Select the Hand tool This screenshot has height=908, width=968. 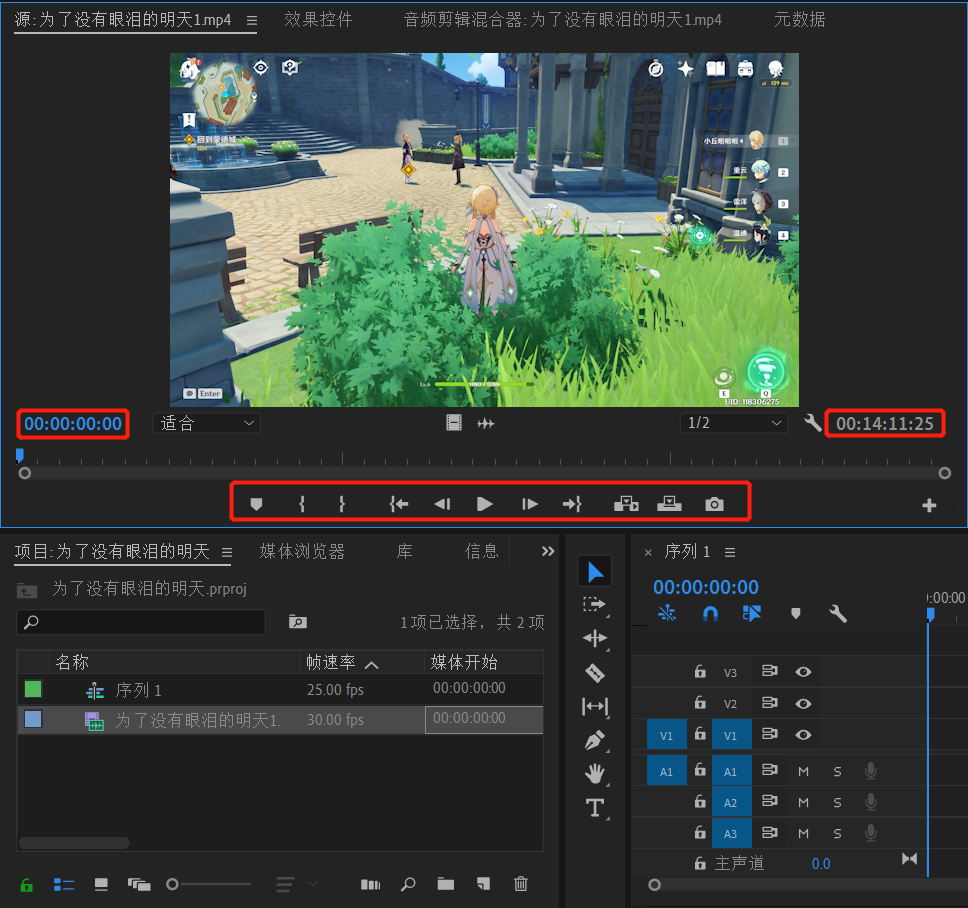coord(595,773)
